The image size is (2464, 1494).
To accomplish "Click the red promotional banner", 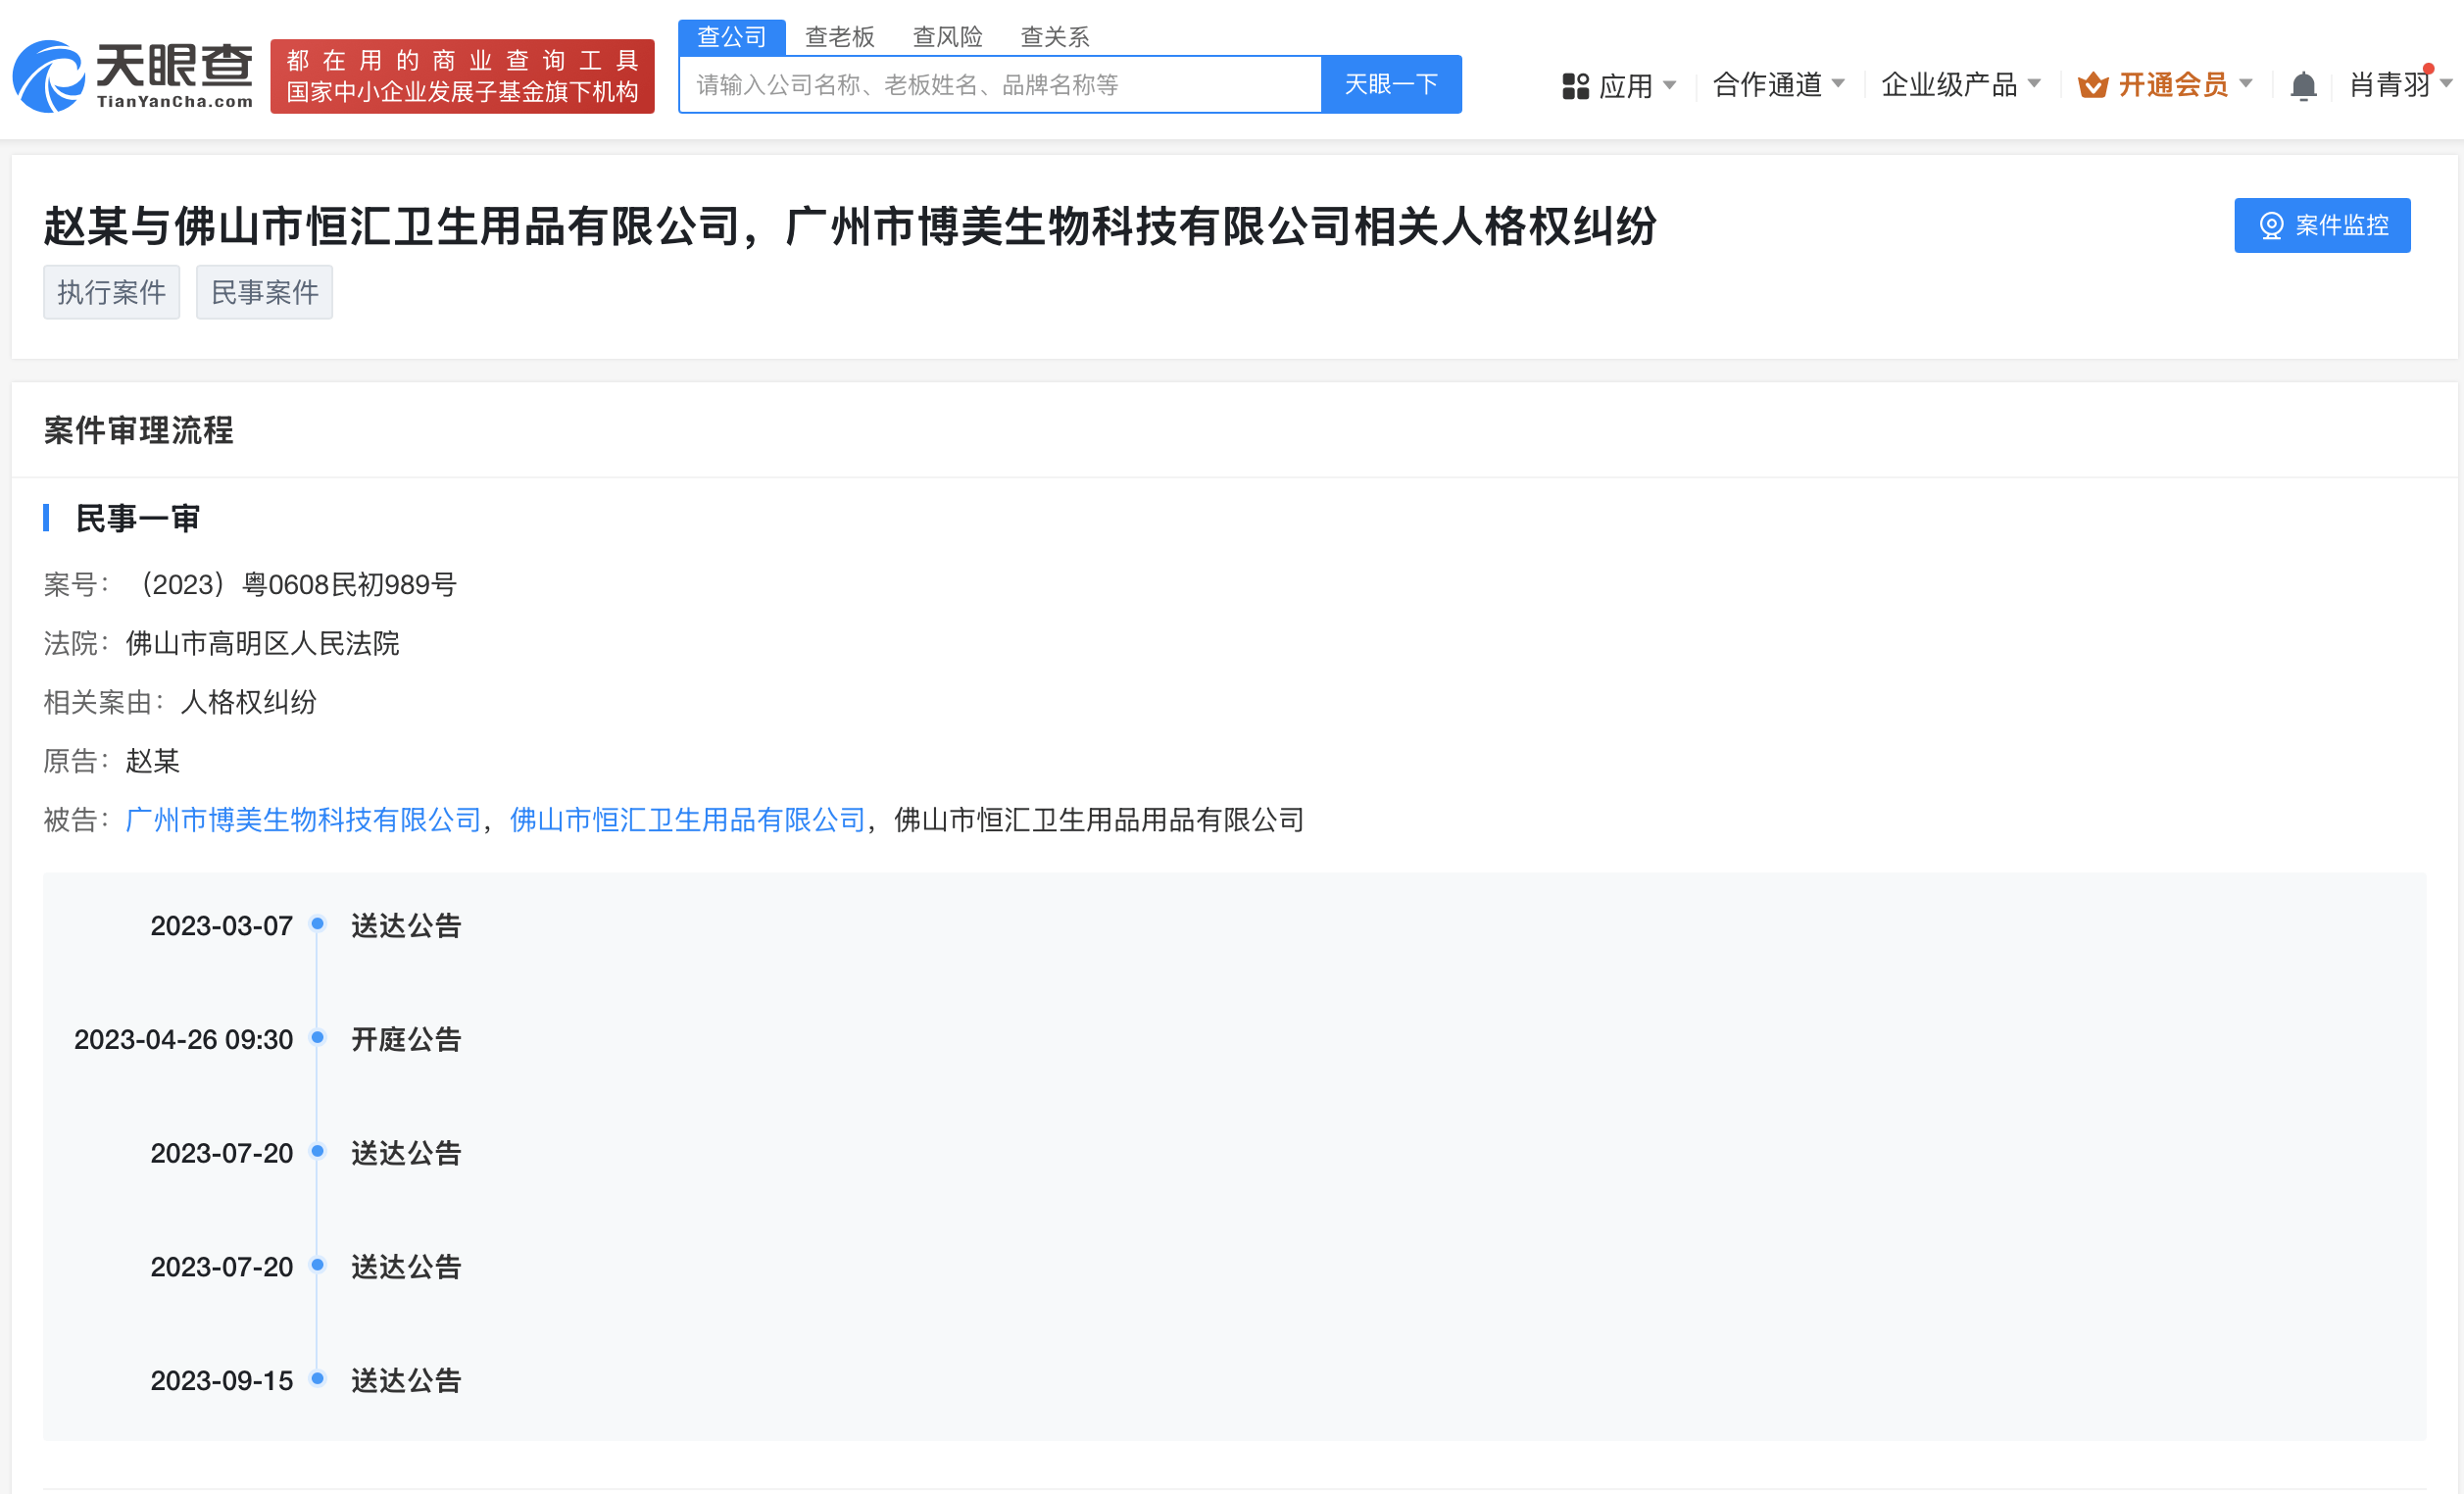I will [x=462, y=76].
